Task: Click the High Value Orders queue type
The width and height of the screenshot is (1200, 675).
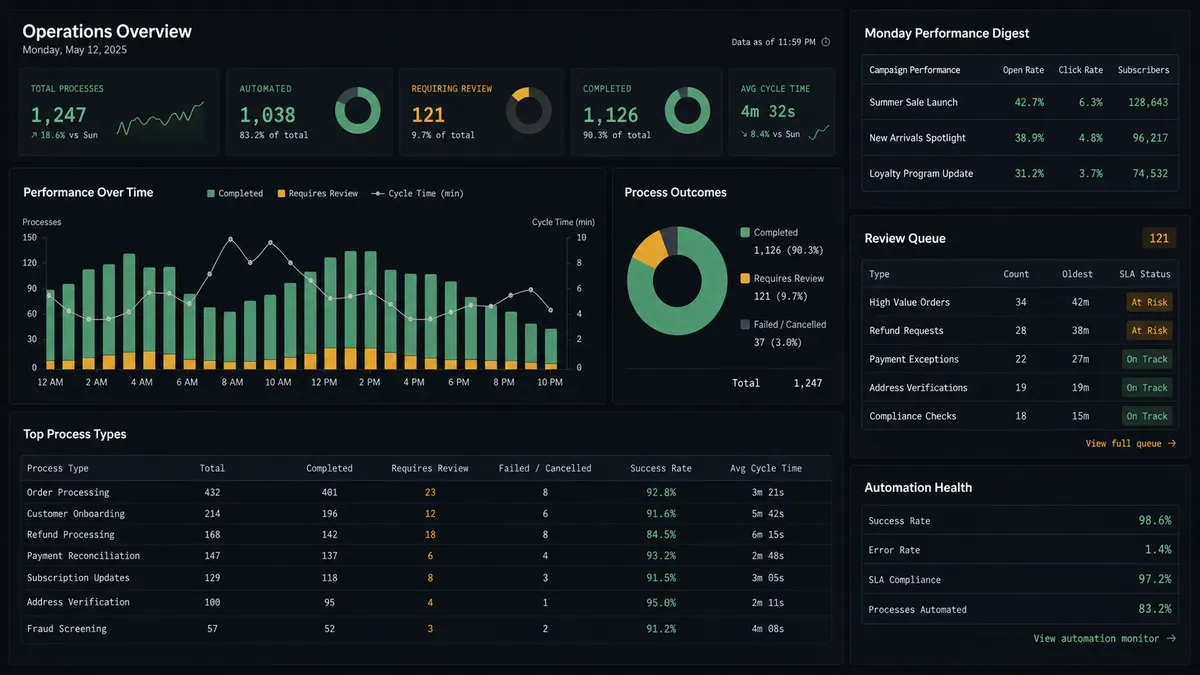Action: coord(910,302)
